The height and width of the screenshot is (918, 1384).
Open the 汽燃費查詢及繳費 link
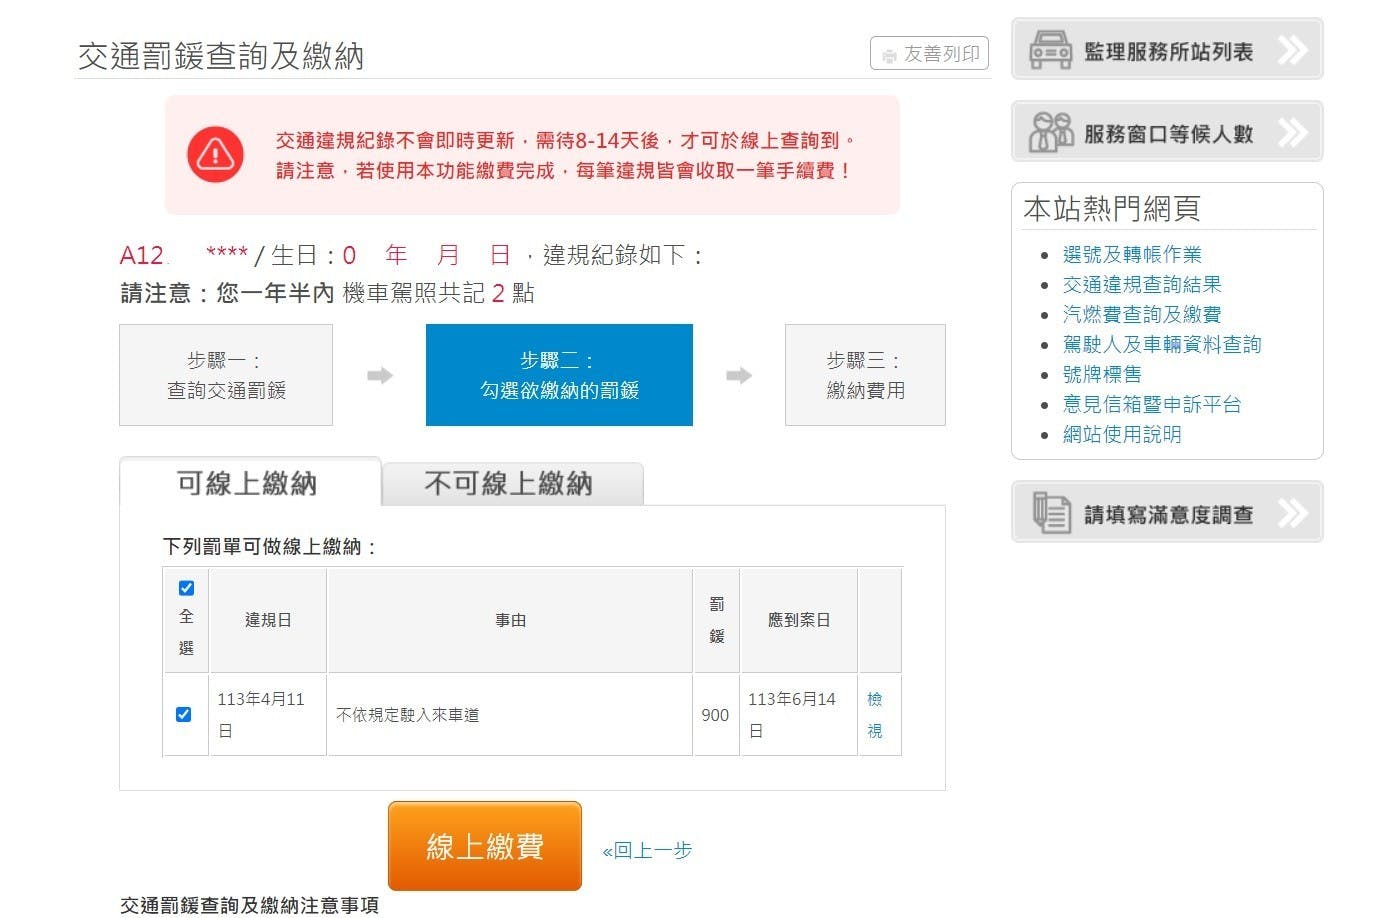click(x=1142, y=314)
